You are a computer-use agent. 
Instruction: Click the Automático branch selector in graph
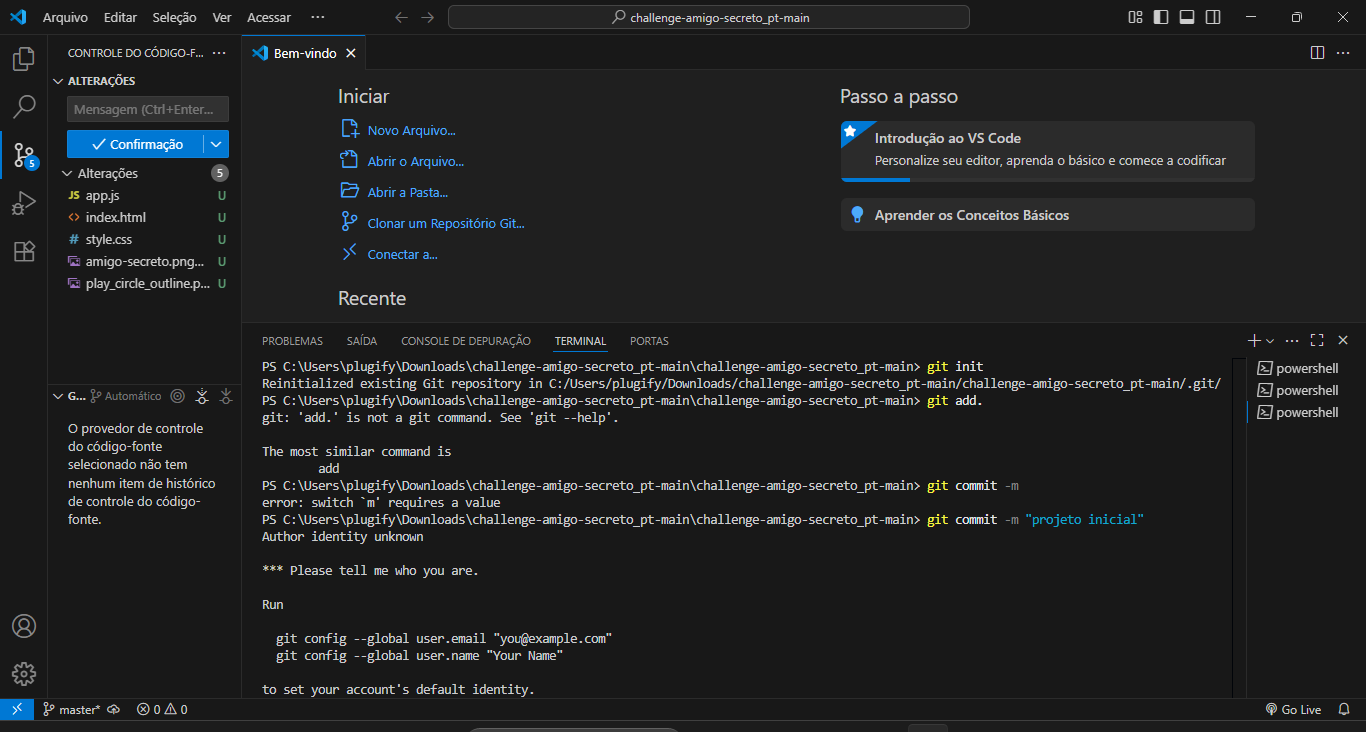pyautogui.click(x=126, y=396)
